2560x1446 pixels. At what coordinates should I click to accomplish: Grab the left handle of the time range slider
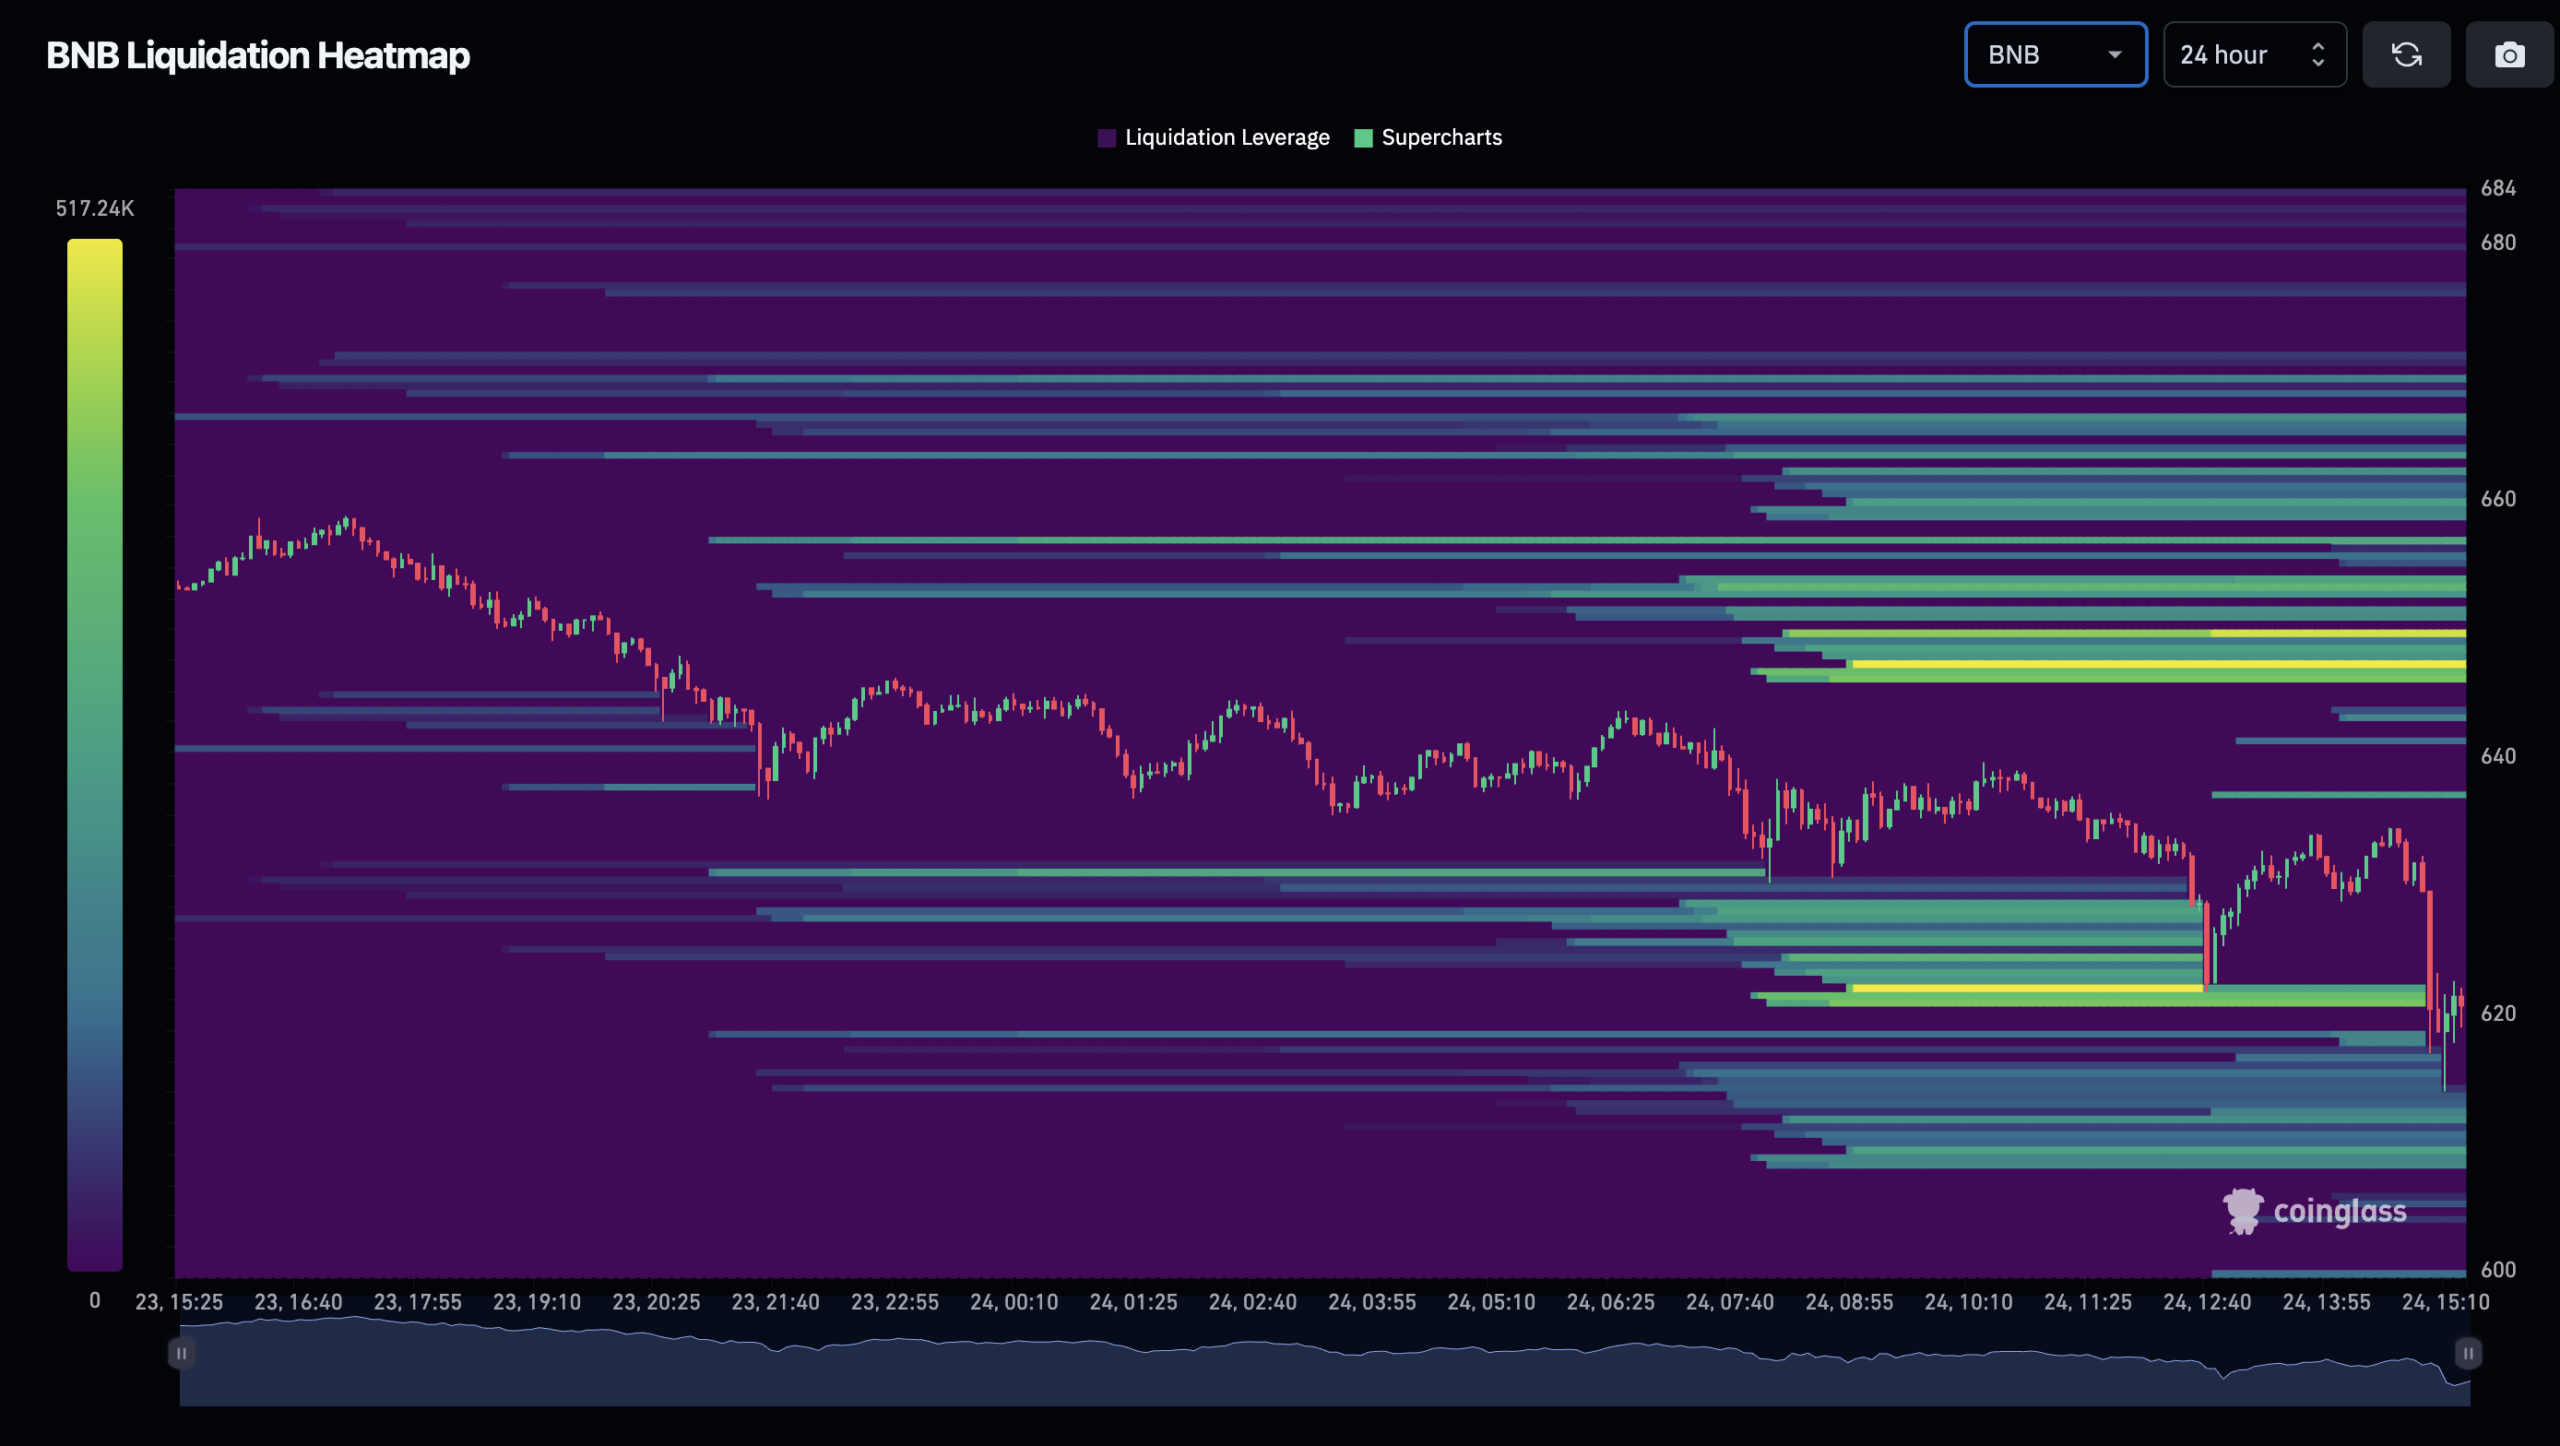pyautogui.click(x=181, y=1354)
